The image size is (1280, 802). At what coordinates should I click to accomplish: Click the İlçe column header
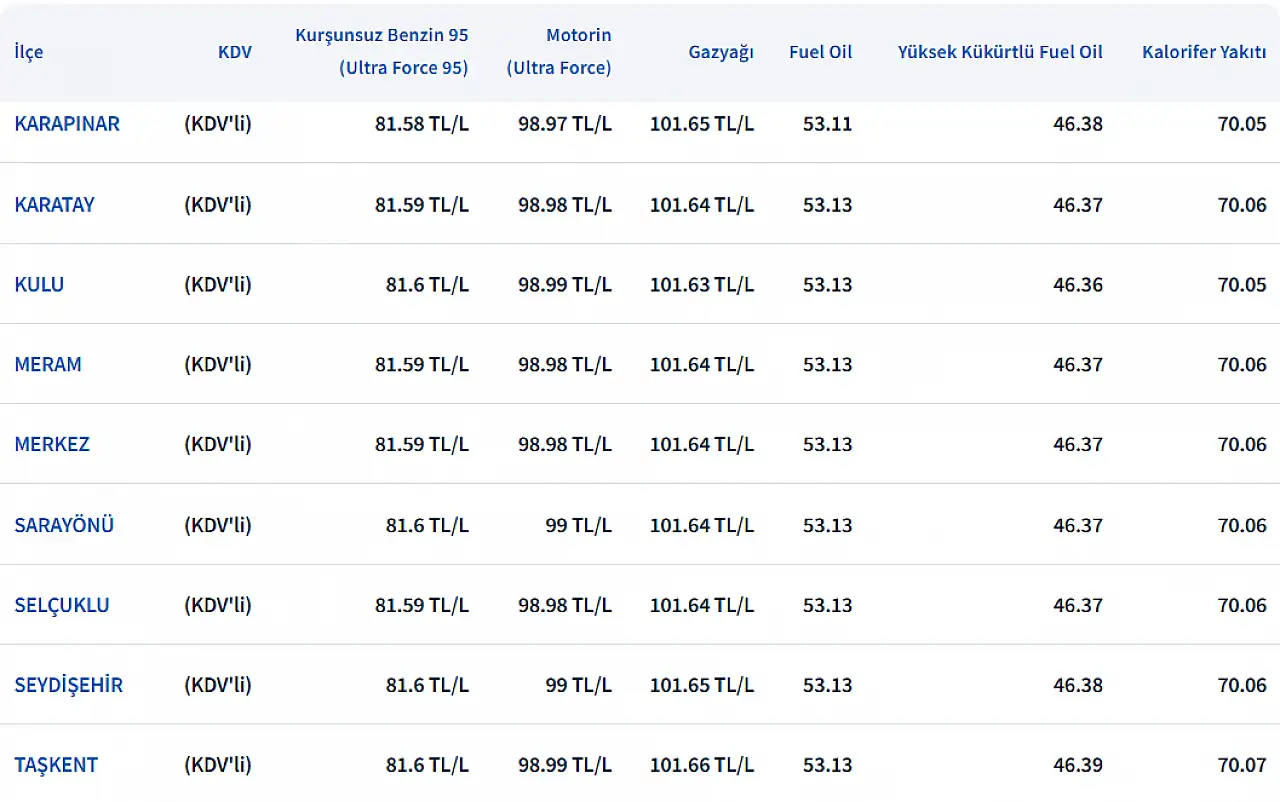[x=29, y=52]
